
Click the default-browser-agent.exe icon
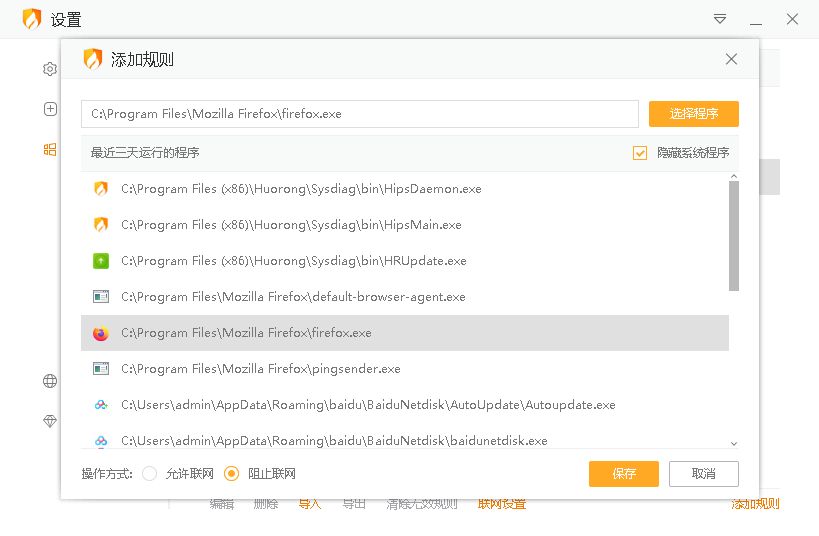[x=100, y=297]
